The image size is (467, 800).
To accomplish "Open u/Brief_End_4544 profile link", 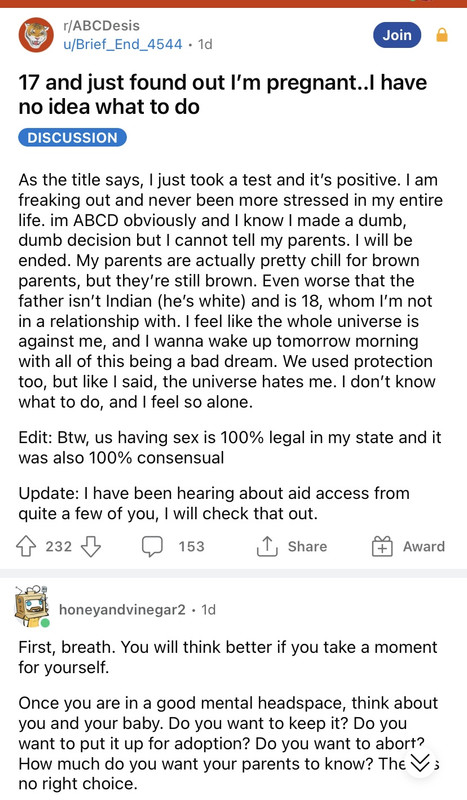I will point(122,44).
